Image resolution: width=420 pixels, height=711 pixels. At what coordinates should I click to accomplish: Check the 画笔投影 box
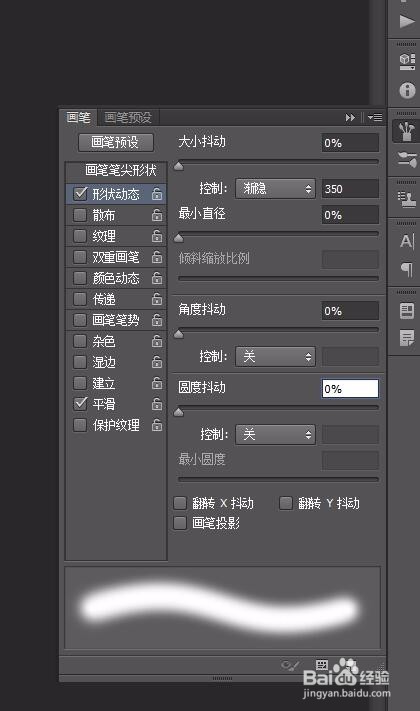click(180, 523)
